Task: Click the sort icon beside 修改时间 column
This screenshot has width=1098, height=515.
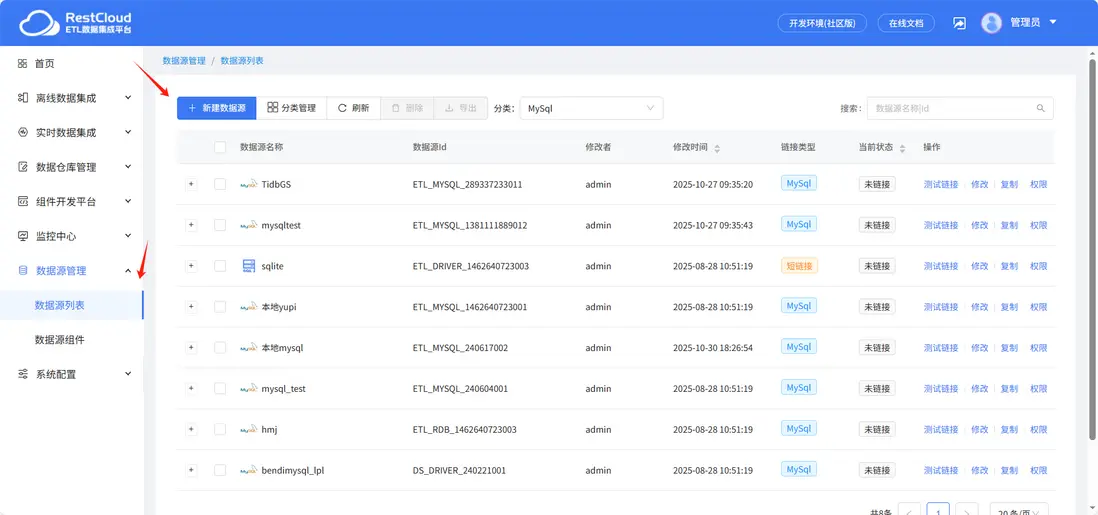Action: [717, 148]
